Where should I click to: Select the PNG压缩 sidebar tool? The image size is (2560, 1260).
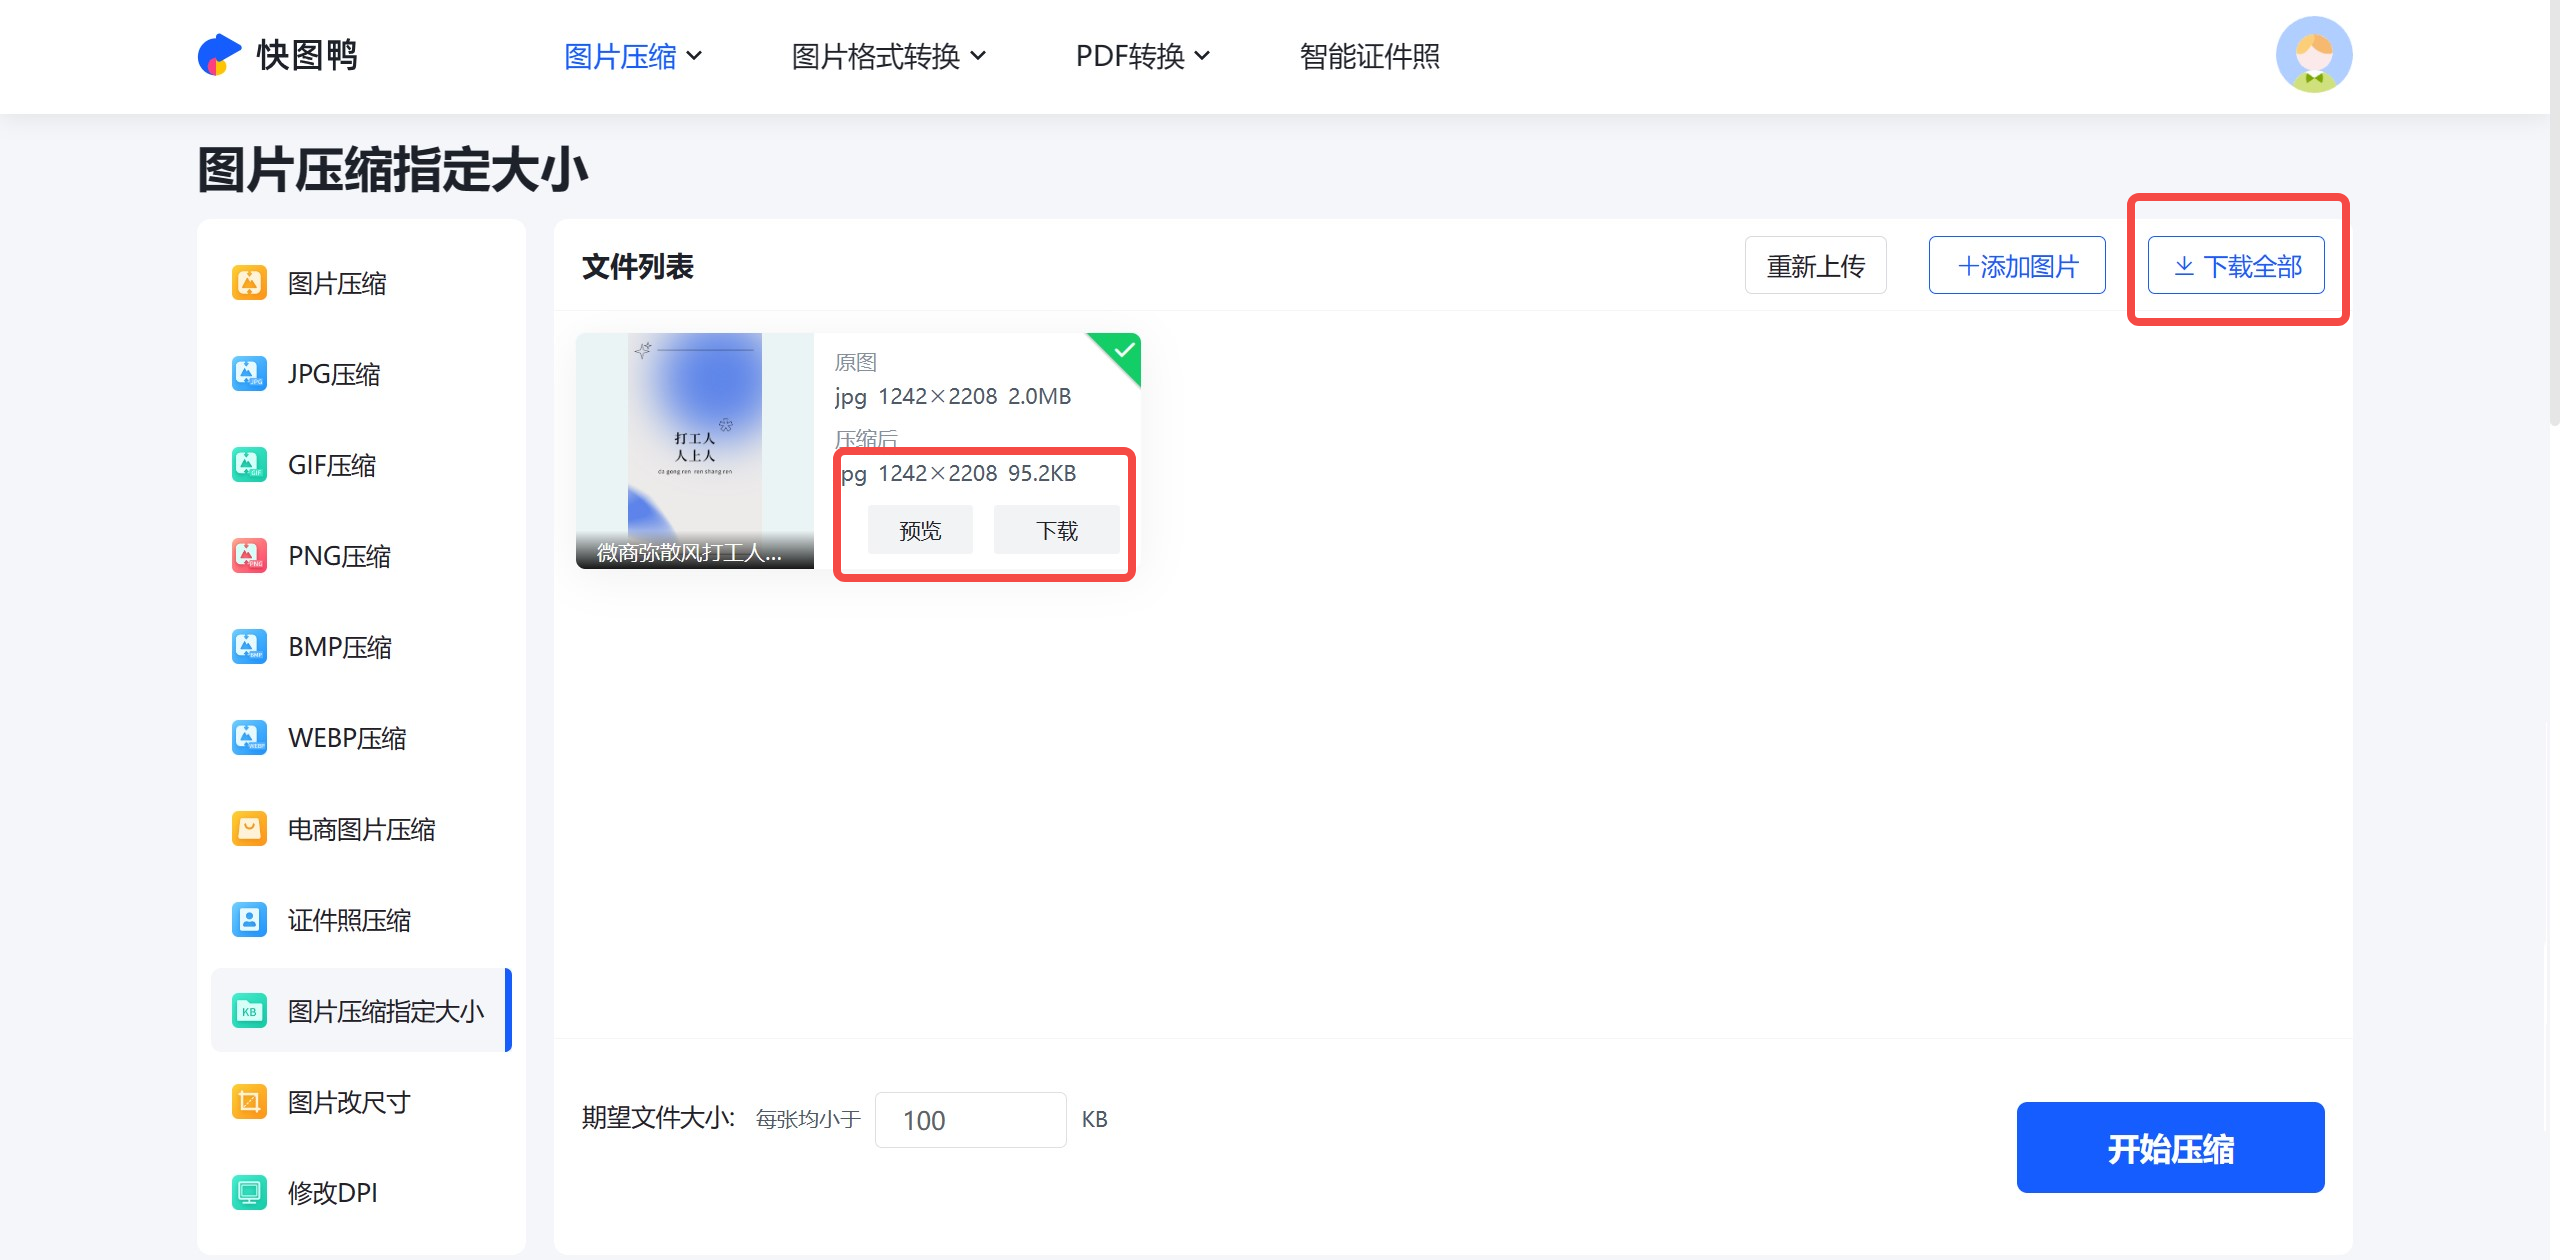pos(338,555)
